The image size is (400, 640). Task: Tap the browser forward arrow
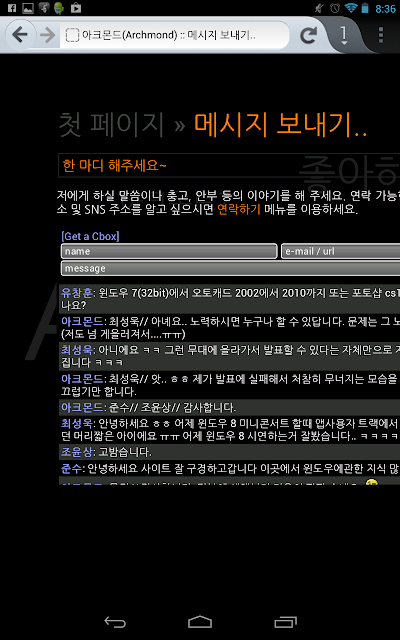coord(47,36)
